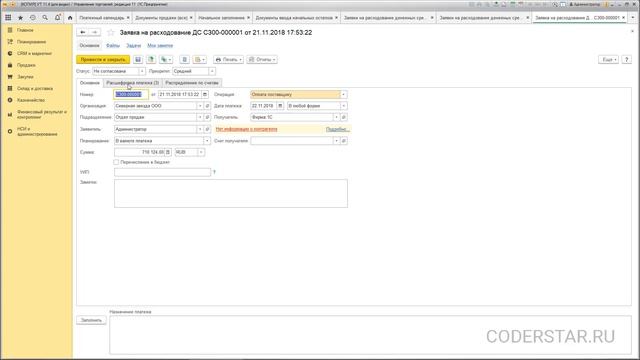
Task: Open help with the ? button
Action: 627,60
